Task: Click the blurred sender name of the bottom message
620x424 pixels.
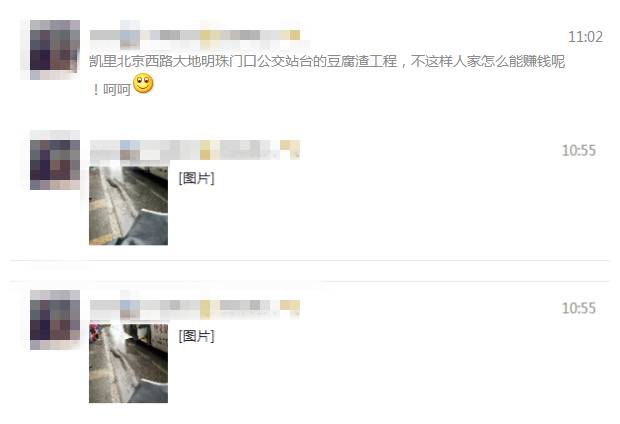Action: tap(195, 308)
